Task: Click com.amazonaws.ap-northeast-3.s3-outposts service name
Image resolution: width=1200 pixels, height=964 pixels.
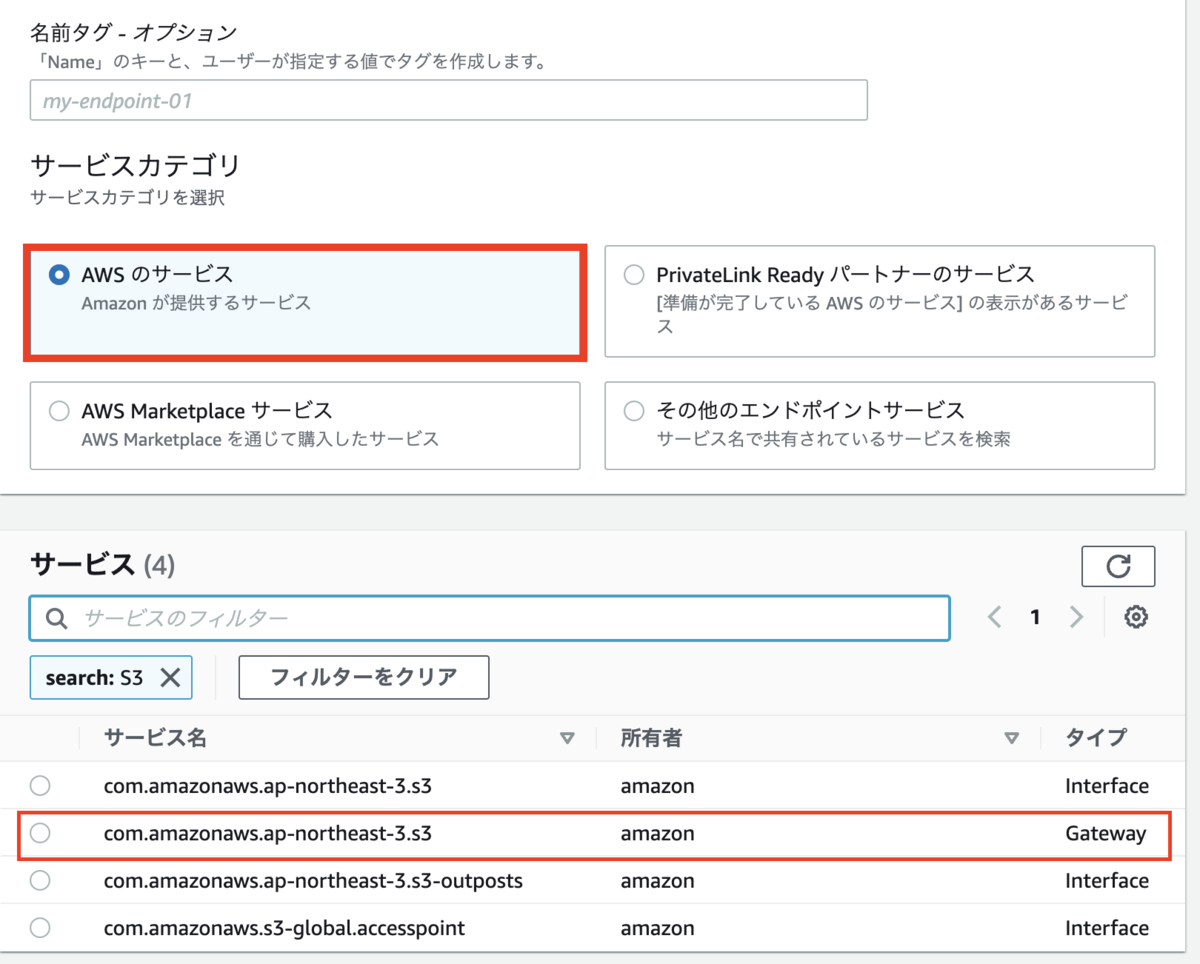Action: pyautogui.click(x=313, y=881)
